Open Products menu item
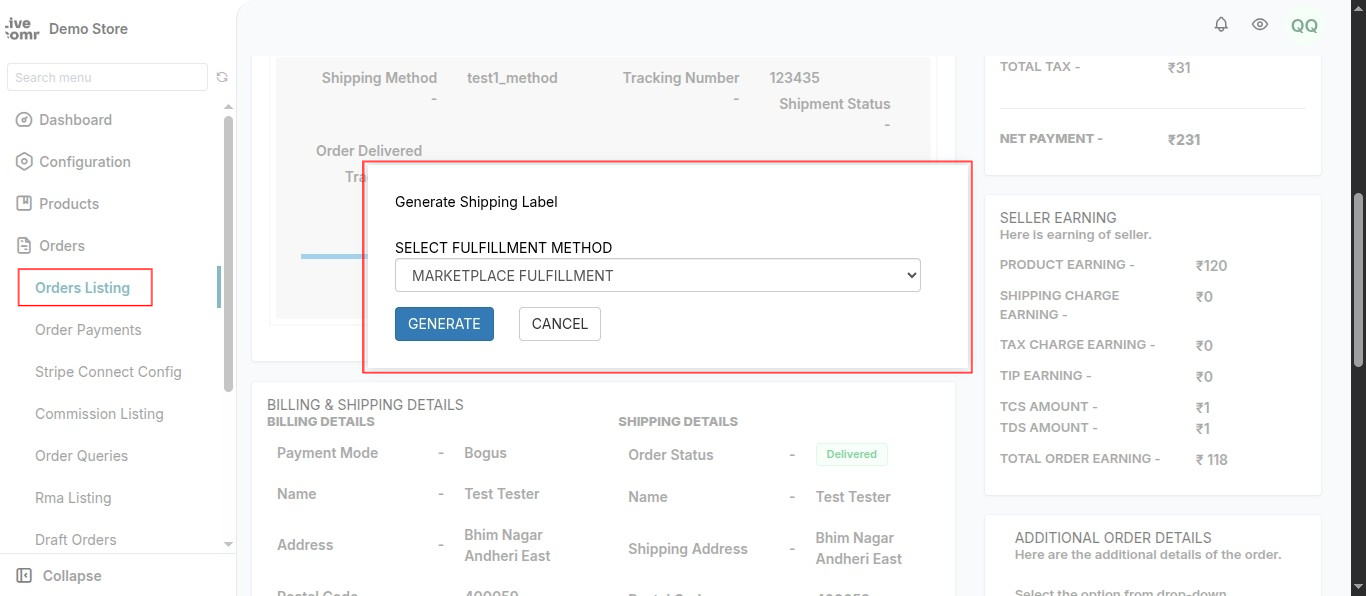This screenshot has height=596, width=1366. 69,204
